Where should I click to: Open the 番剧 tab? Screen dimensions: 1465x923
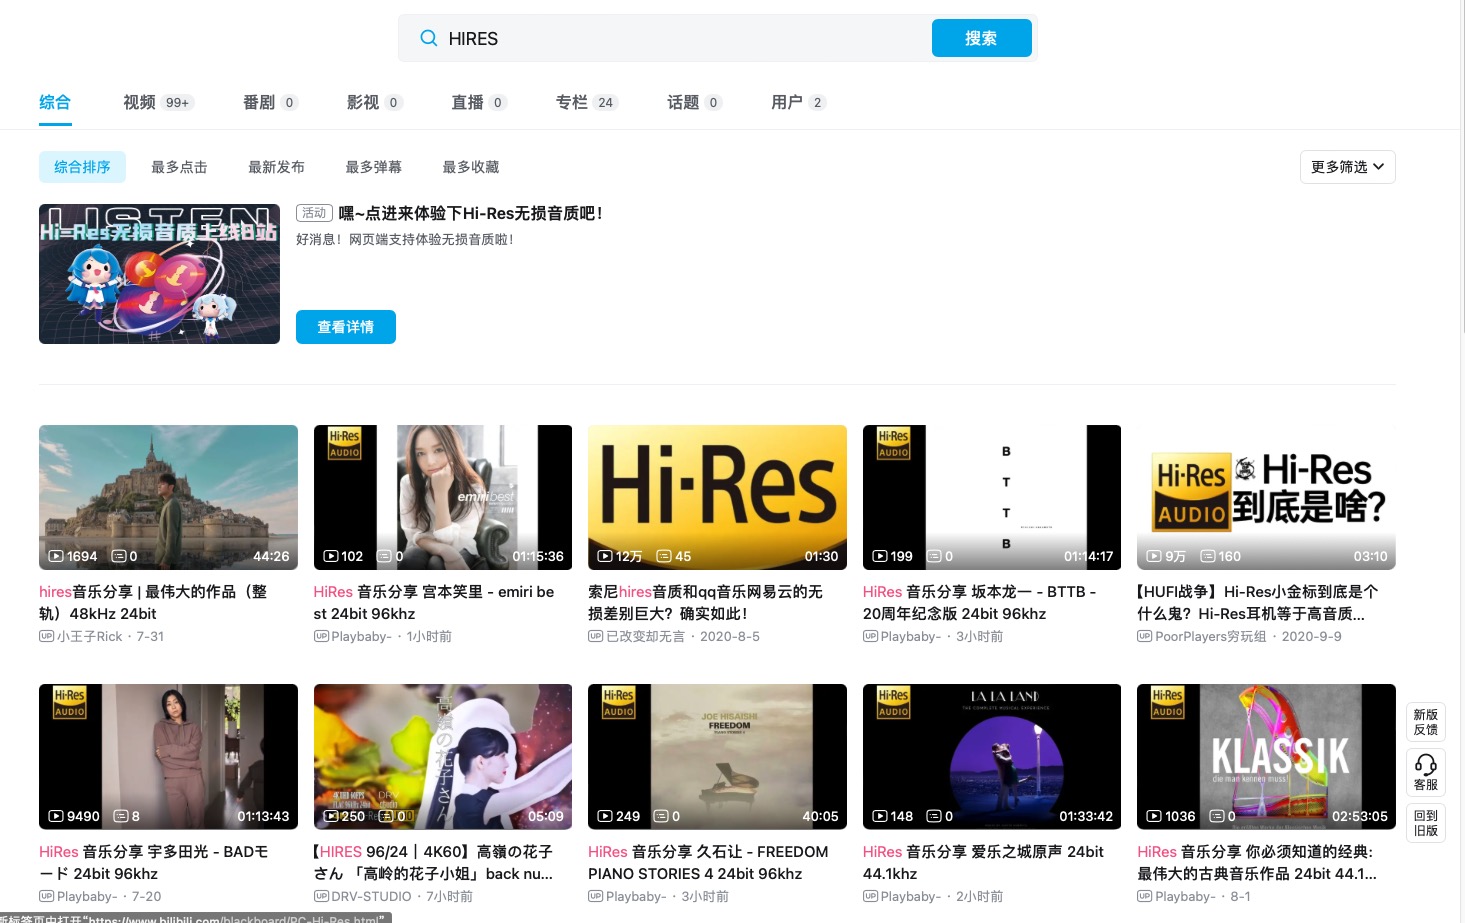coord(270,102)
